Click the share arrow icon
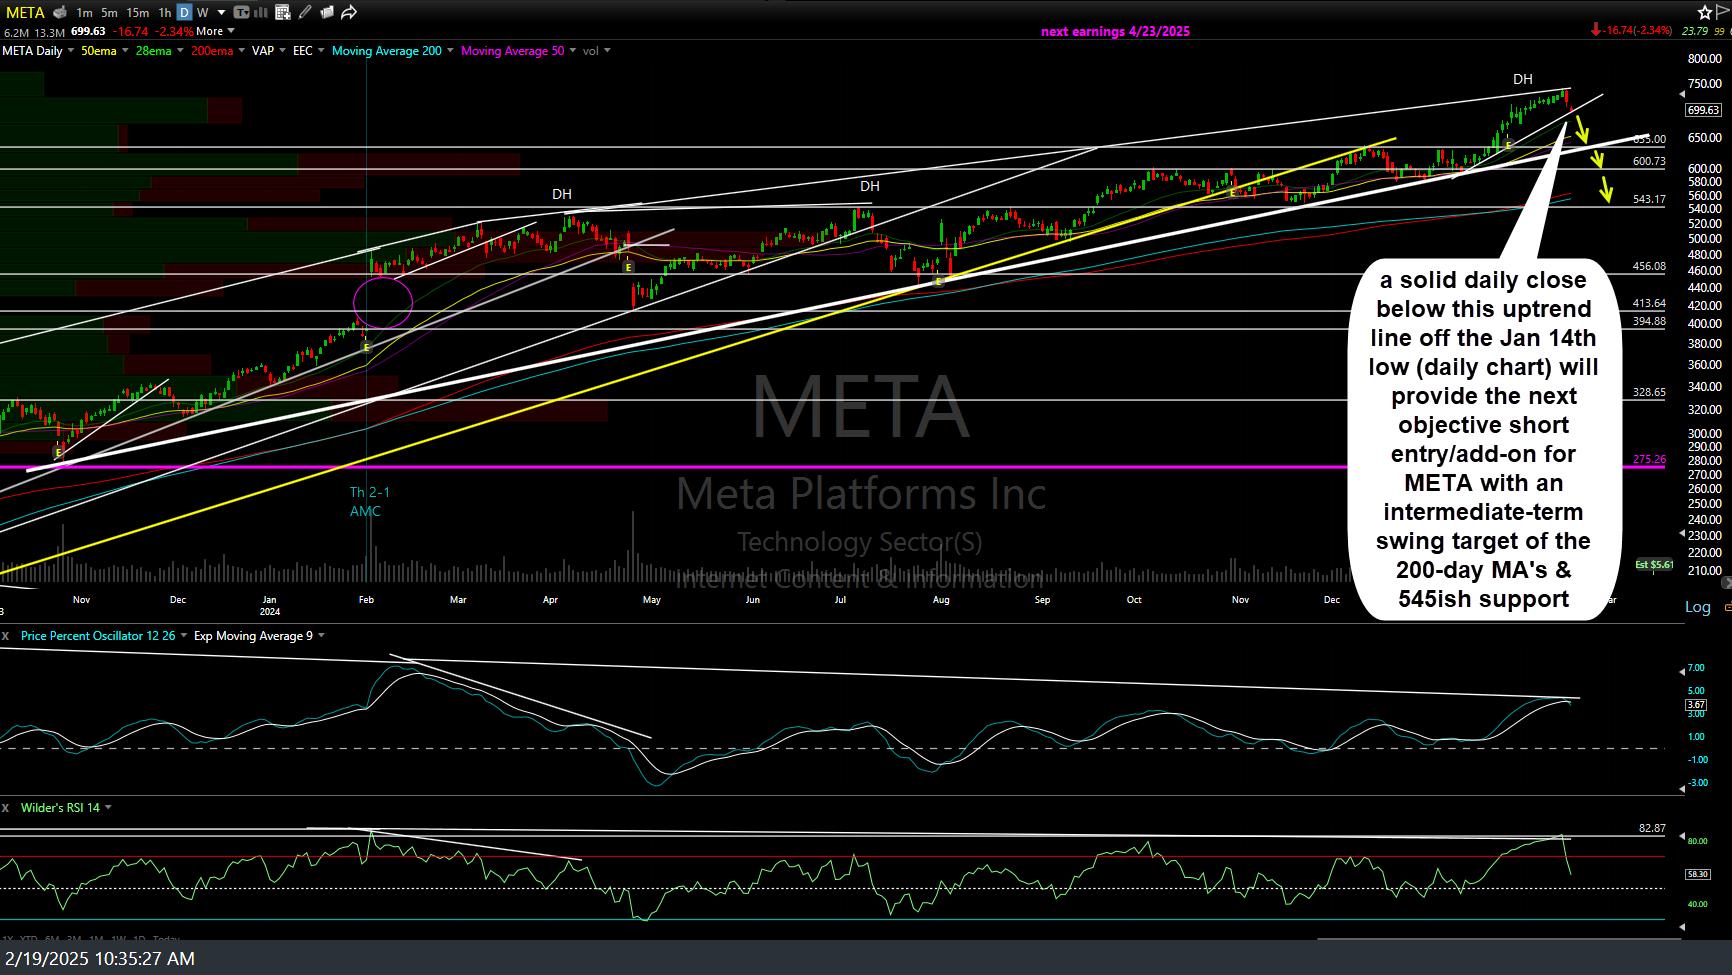This screenshot has width=1732, height=975. click(x=349, y=13)
